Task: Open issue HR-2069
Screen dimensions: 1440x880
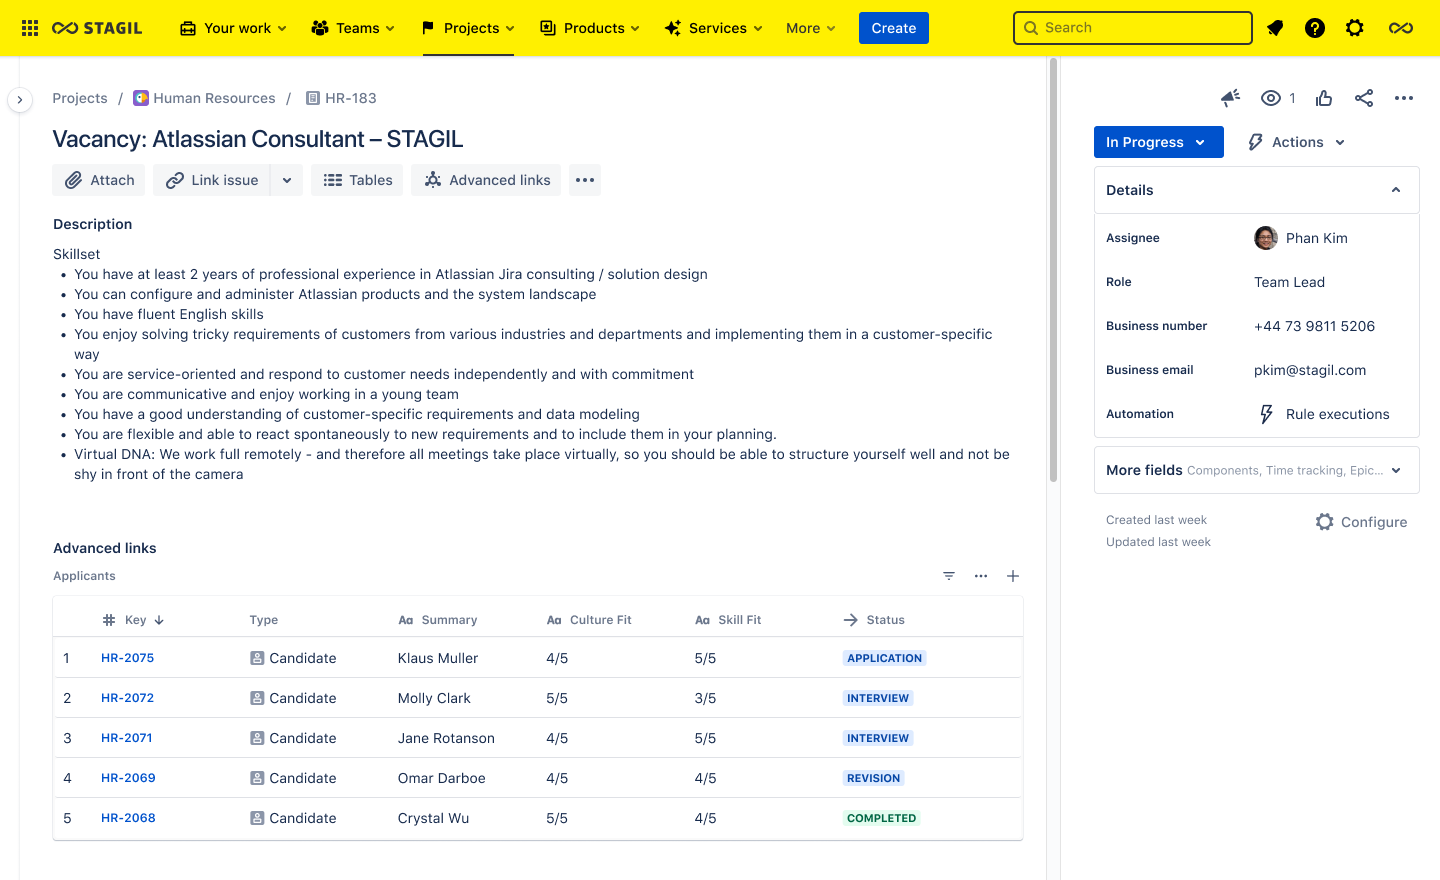Action: [128, 778]
